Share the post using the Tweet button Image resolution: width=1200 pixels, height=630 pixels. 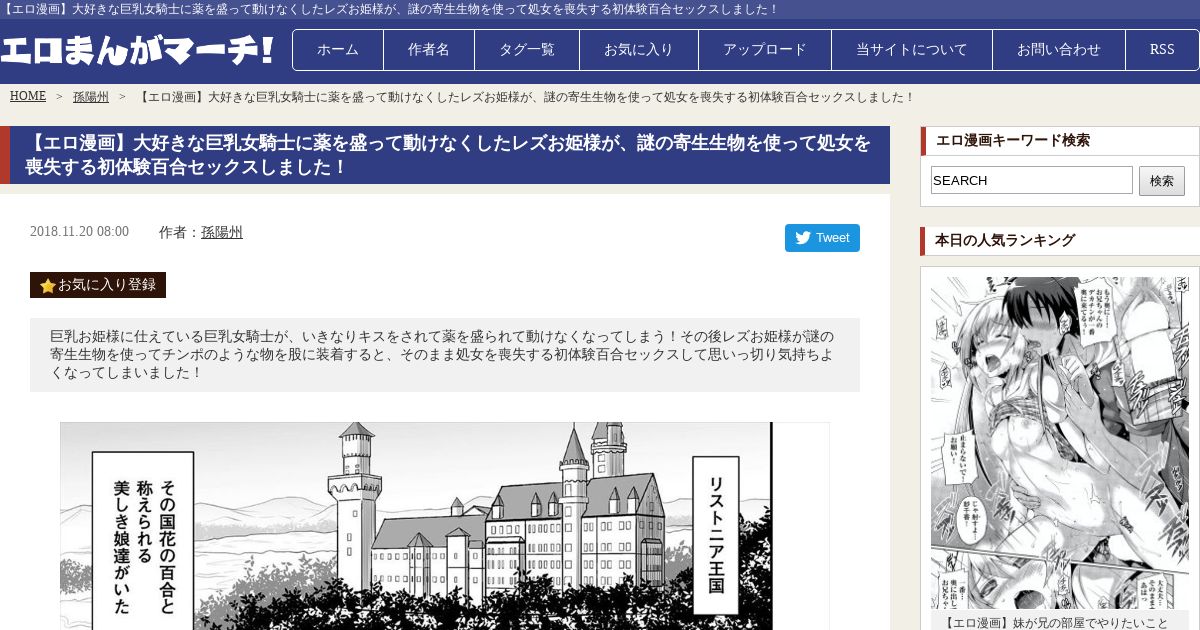(822, 238)
